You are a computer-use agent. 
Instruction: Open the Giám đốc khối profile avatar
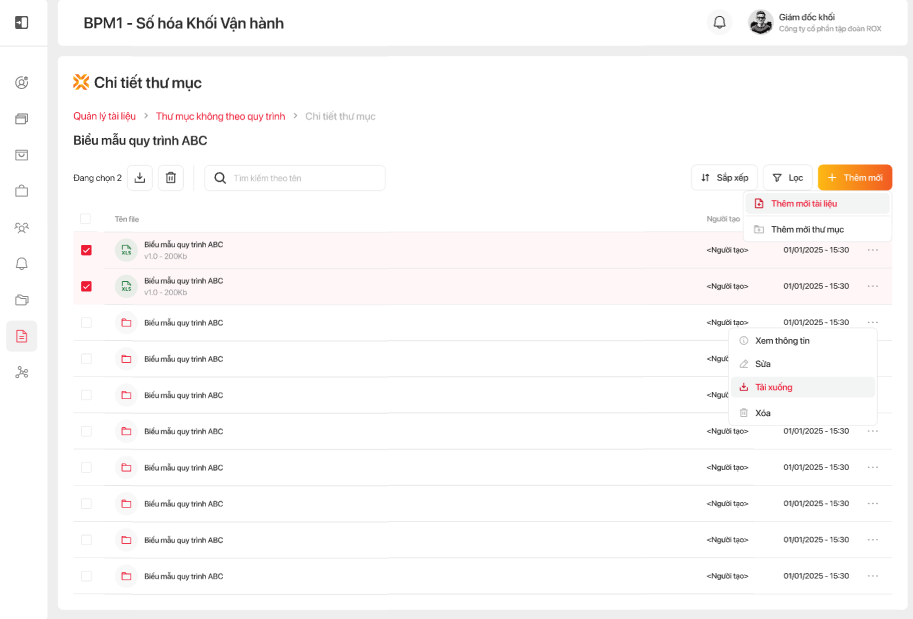coord(760,22)
